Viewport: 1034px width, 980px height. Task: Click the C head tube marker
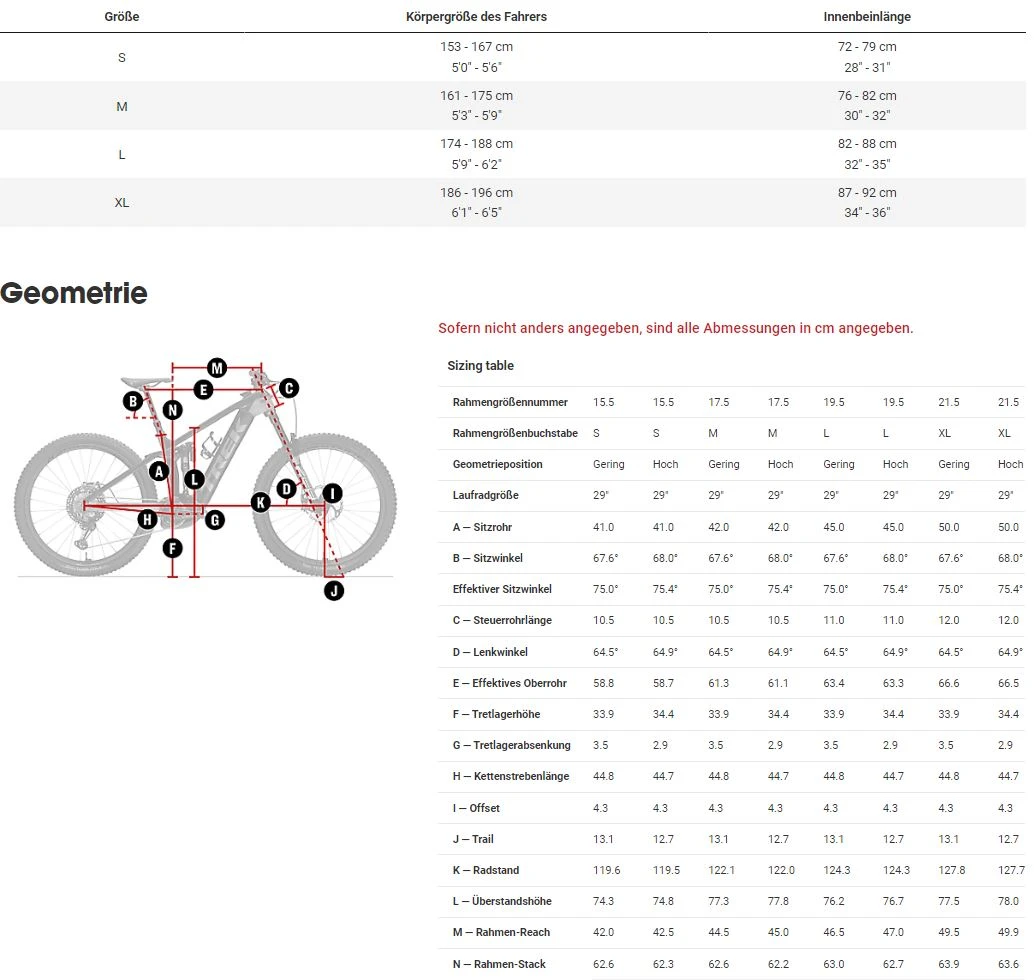(288, 389)
